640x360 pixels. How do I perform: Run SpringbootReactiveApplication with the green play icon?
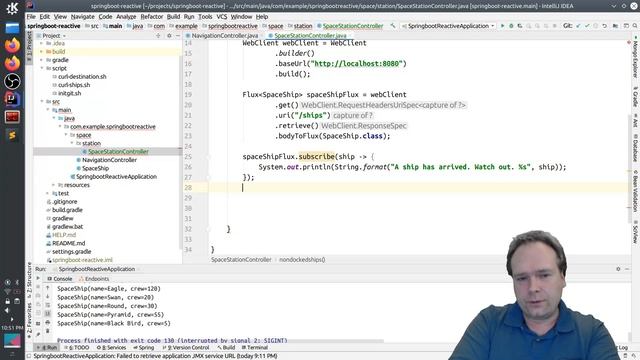[502, 26]
